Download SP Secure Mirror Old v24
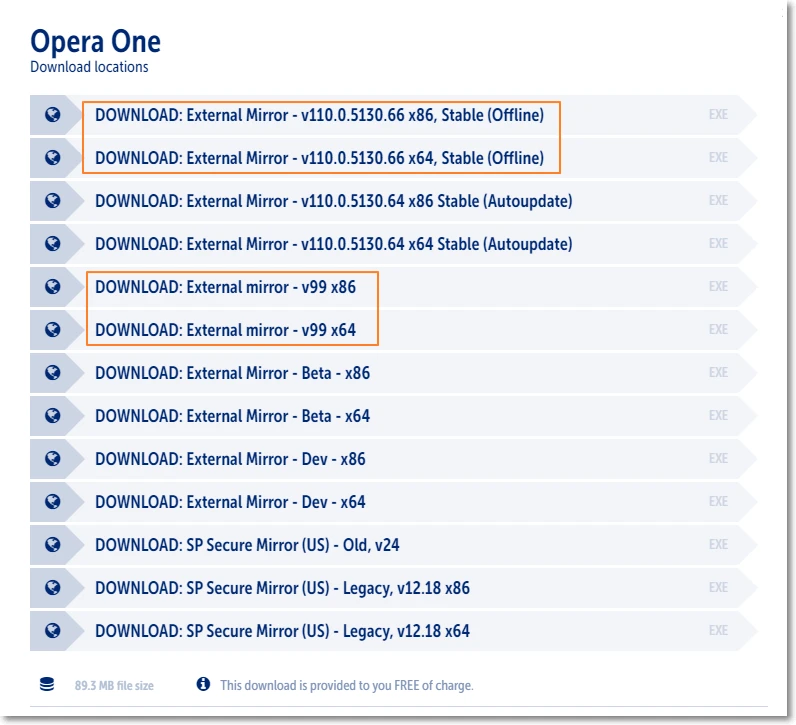 pyautogui.click(x=247, y=545)
